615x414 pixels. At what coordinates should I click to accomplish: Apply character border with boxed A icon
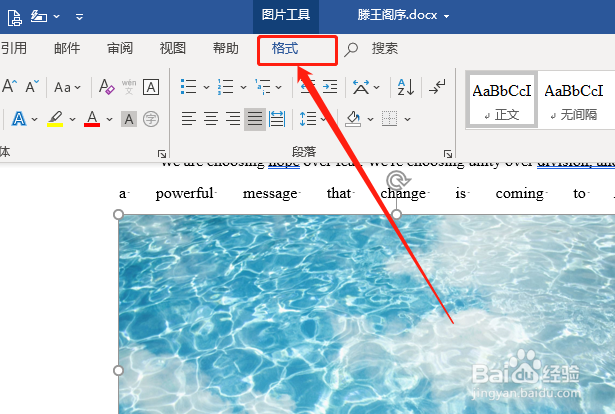[151, 87]
